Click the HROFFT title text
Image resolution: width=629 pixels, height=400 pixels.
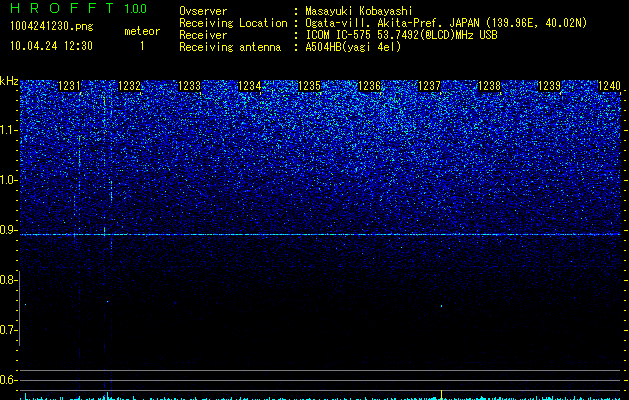tap(62, 8)
